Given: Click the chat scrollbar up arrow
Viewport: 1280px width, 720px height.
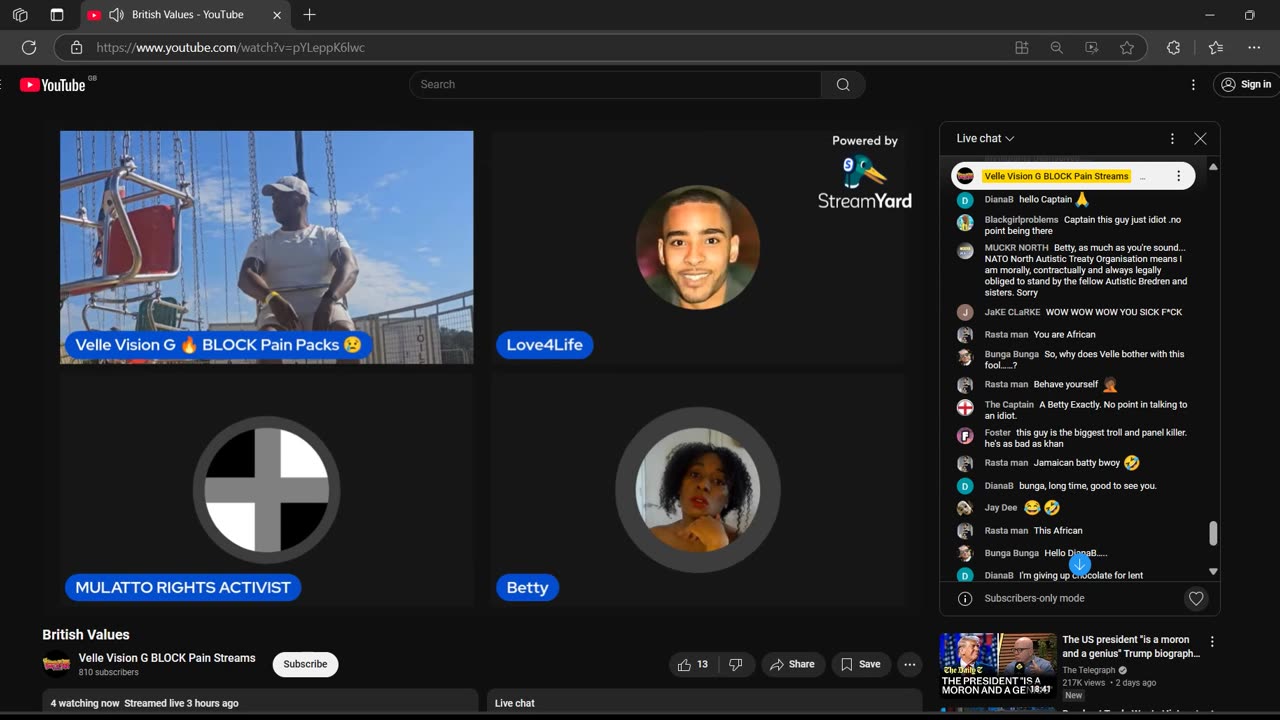Looking at the screenshot, I should (1213, 167).
